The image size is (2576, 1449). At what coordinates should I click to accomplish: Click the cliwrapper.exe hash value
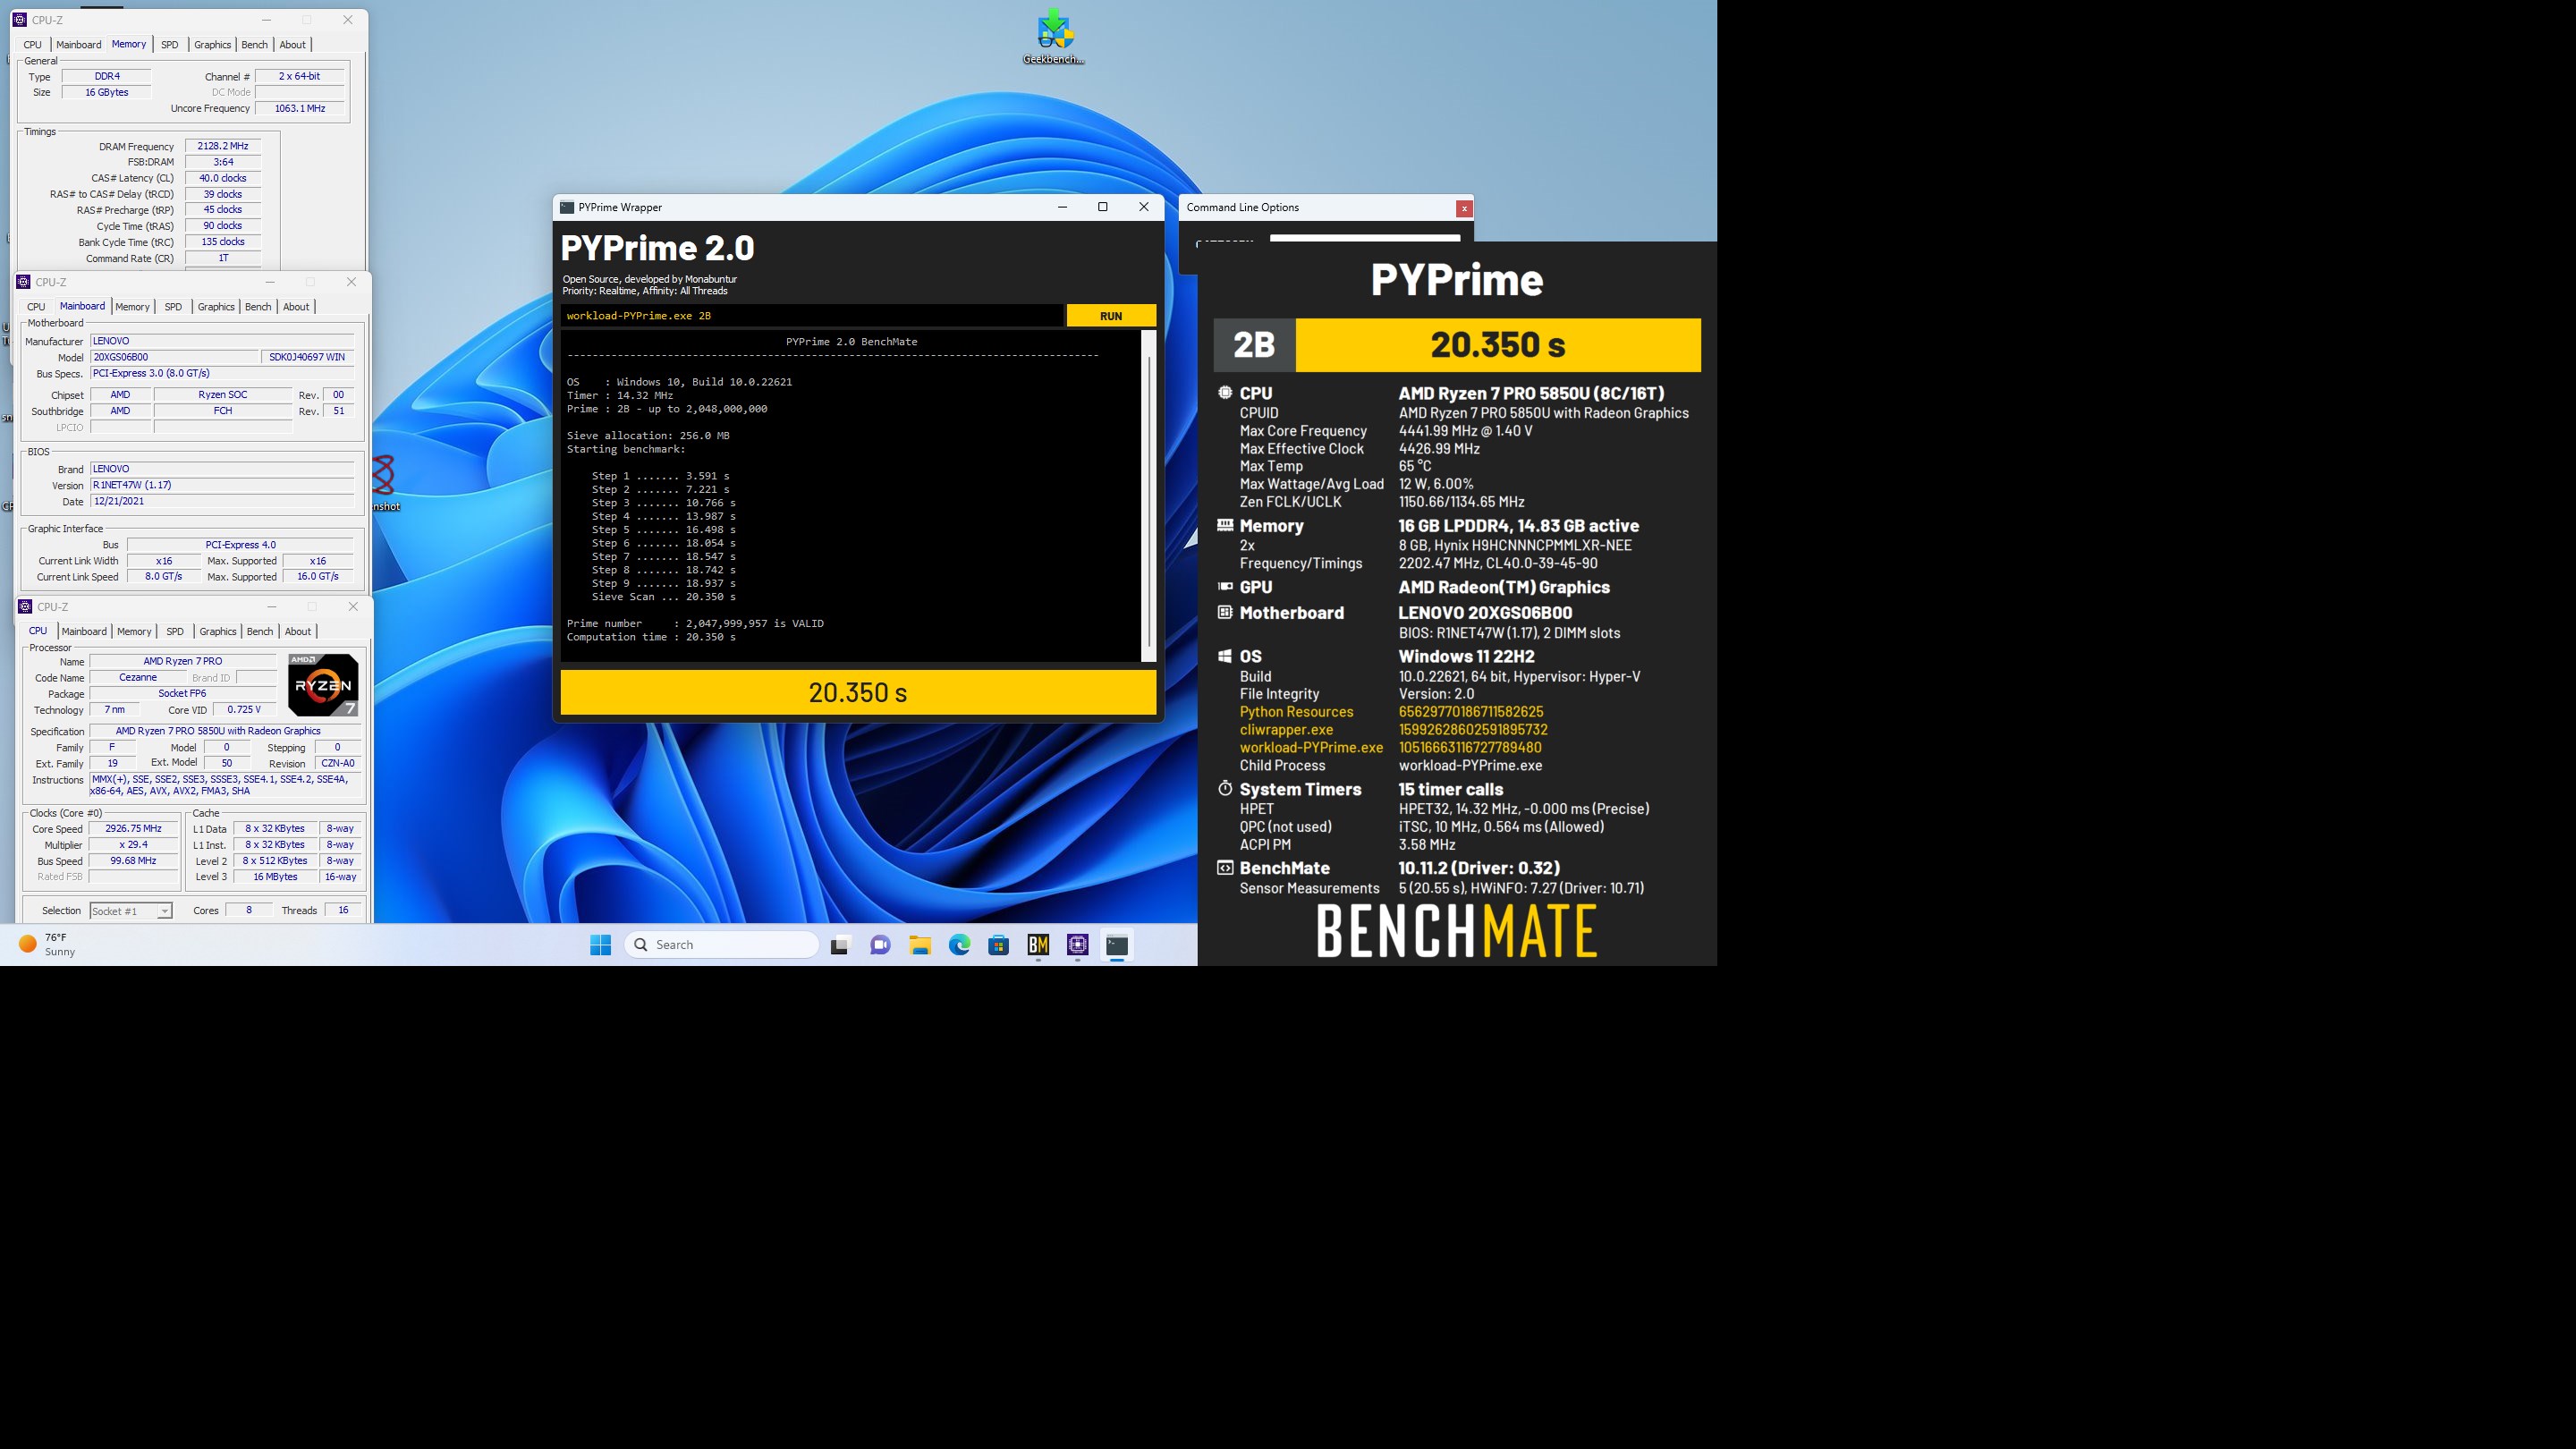[x=1473, y=730]
